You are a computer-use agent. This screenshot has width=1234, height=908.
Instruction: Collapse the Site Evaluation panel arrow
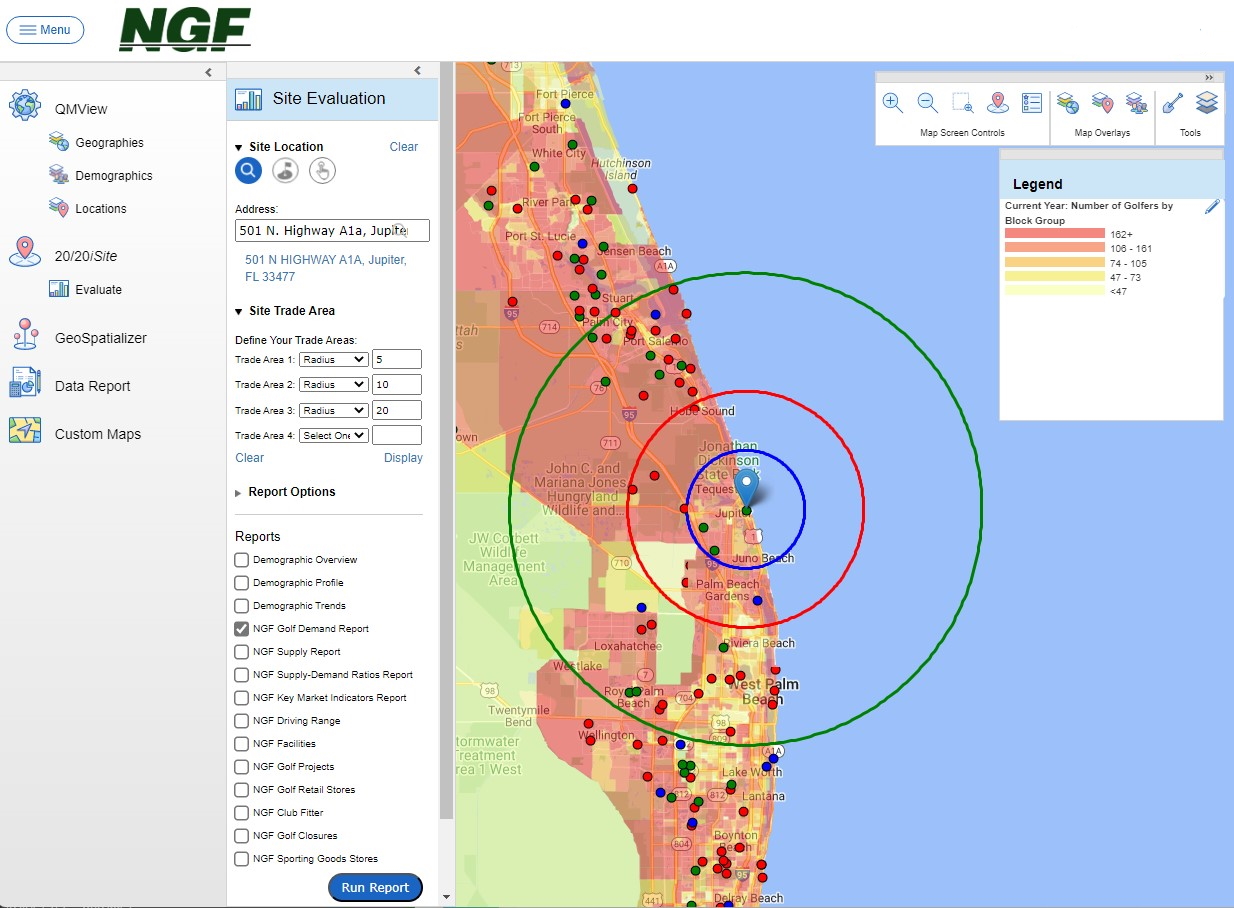tap(418, 71)
